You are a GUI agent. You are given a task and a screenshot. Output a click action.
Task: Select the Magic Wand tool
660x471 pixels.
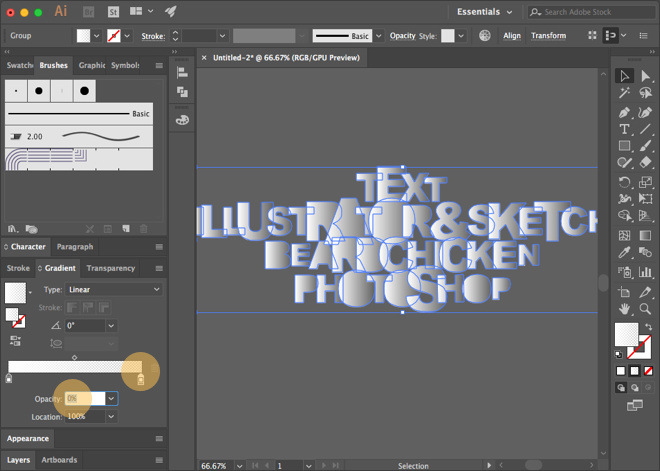(x=624, y=92)
